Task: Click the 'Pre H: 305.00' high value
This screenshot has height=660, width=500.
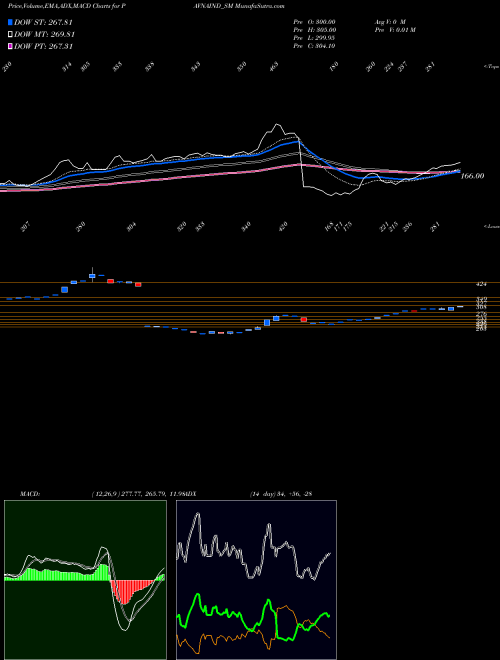Action: 314,30
